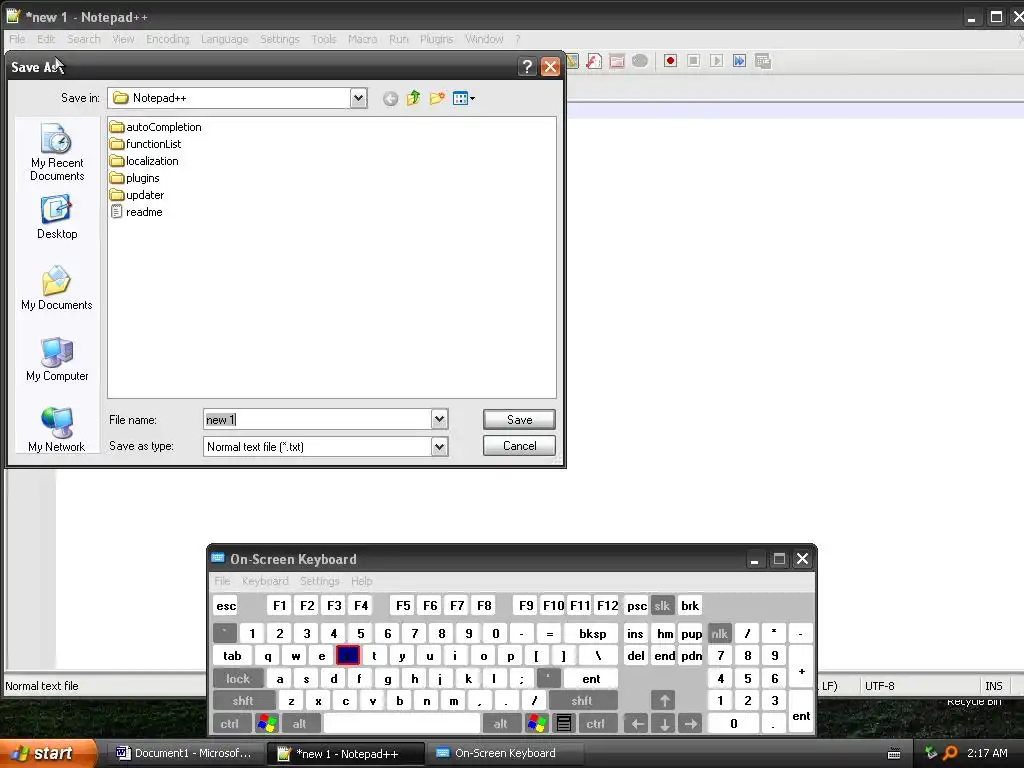Viewport: 1024px width, 768px height.
Task: Click the Cancel button in Save As
Action: 519,445
